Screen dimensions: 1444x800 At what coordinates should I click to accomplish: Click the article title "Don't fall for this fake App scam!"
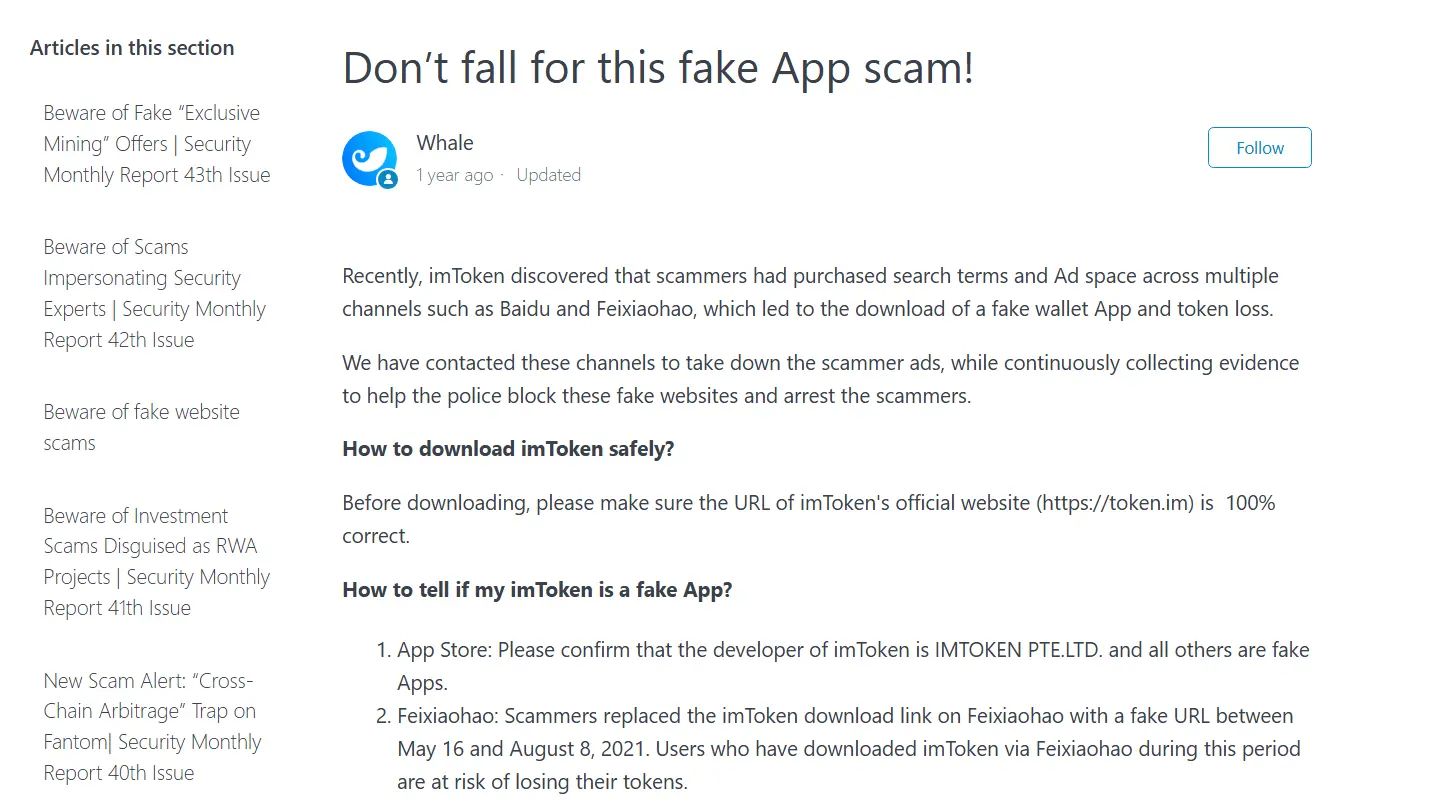tap(659, 67)
